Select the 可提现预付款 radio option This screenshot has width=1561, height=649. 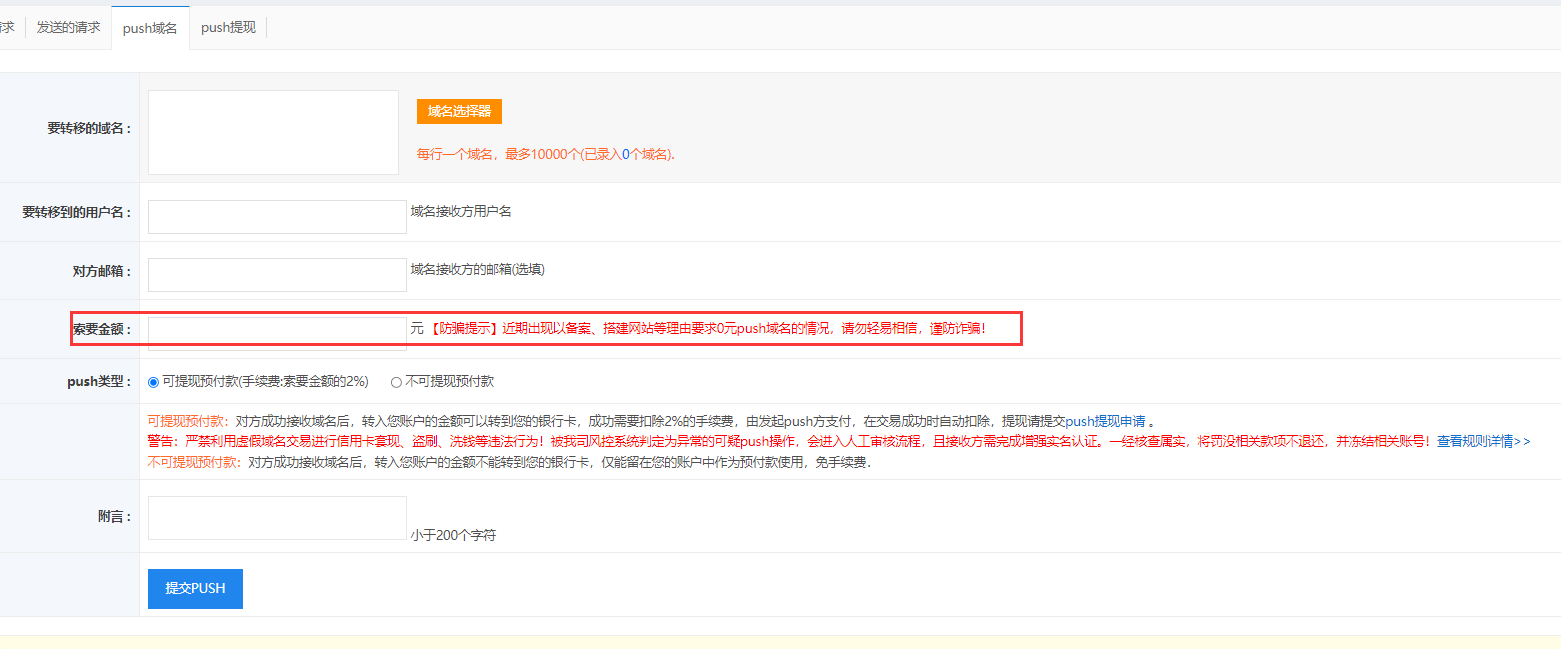(153, 382)
